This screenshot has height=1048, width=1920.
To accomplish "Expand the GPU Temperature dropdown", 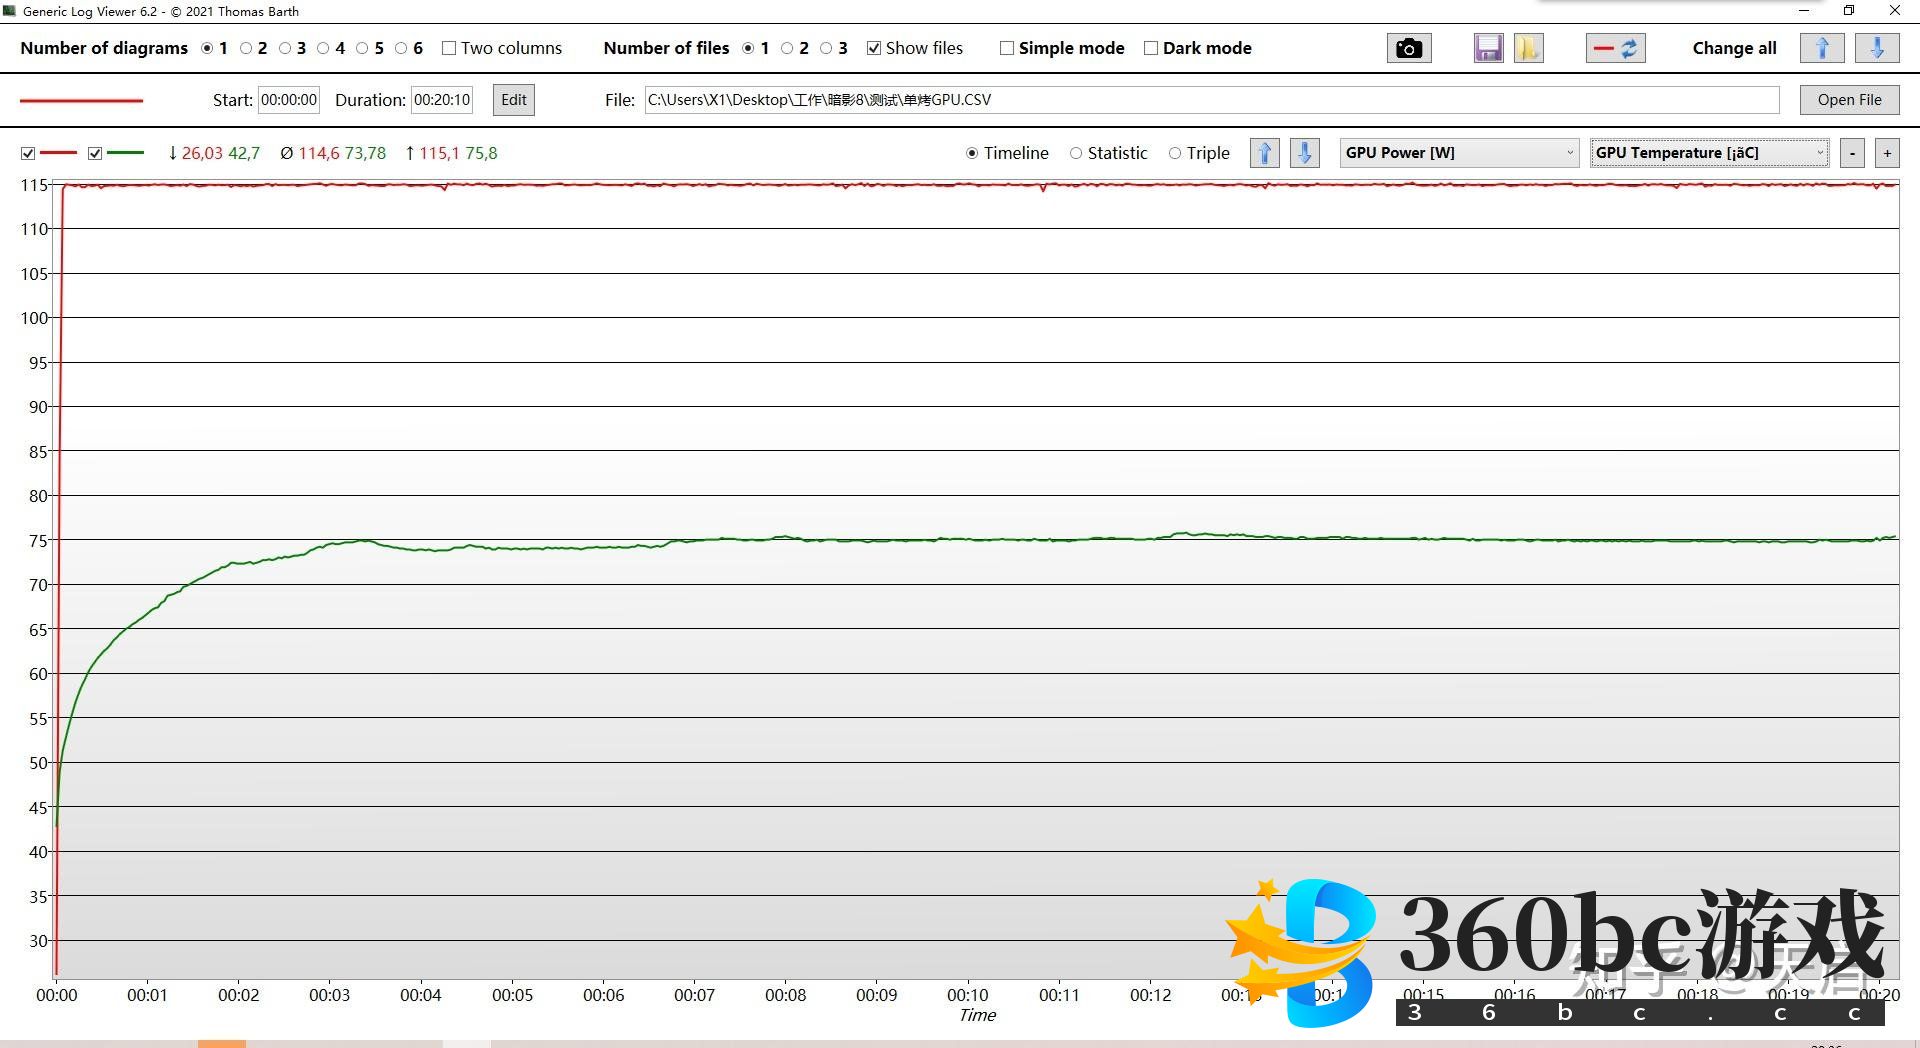I will [x=1709, y=153].
